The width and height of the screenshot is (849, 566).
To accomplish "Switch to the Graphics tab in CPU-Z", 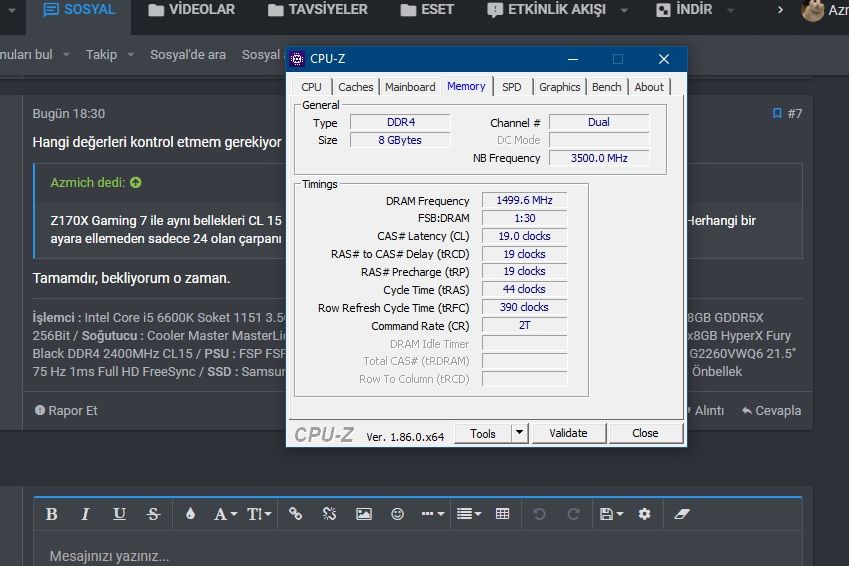I will 559,87.
